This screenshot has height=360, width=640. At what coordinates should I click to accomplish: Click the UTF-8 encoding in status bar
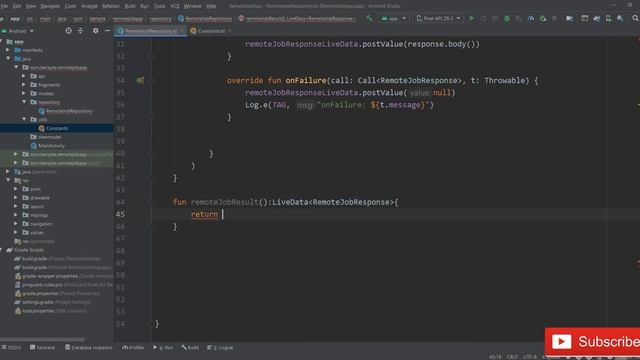(530, 357)
